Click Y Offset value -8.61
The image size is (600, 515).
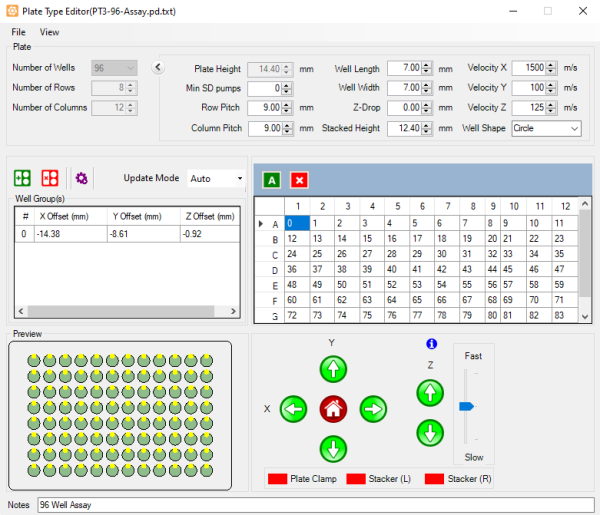point(143,234)
